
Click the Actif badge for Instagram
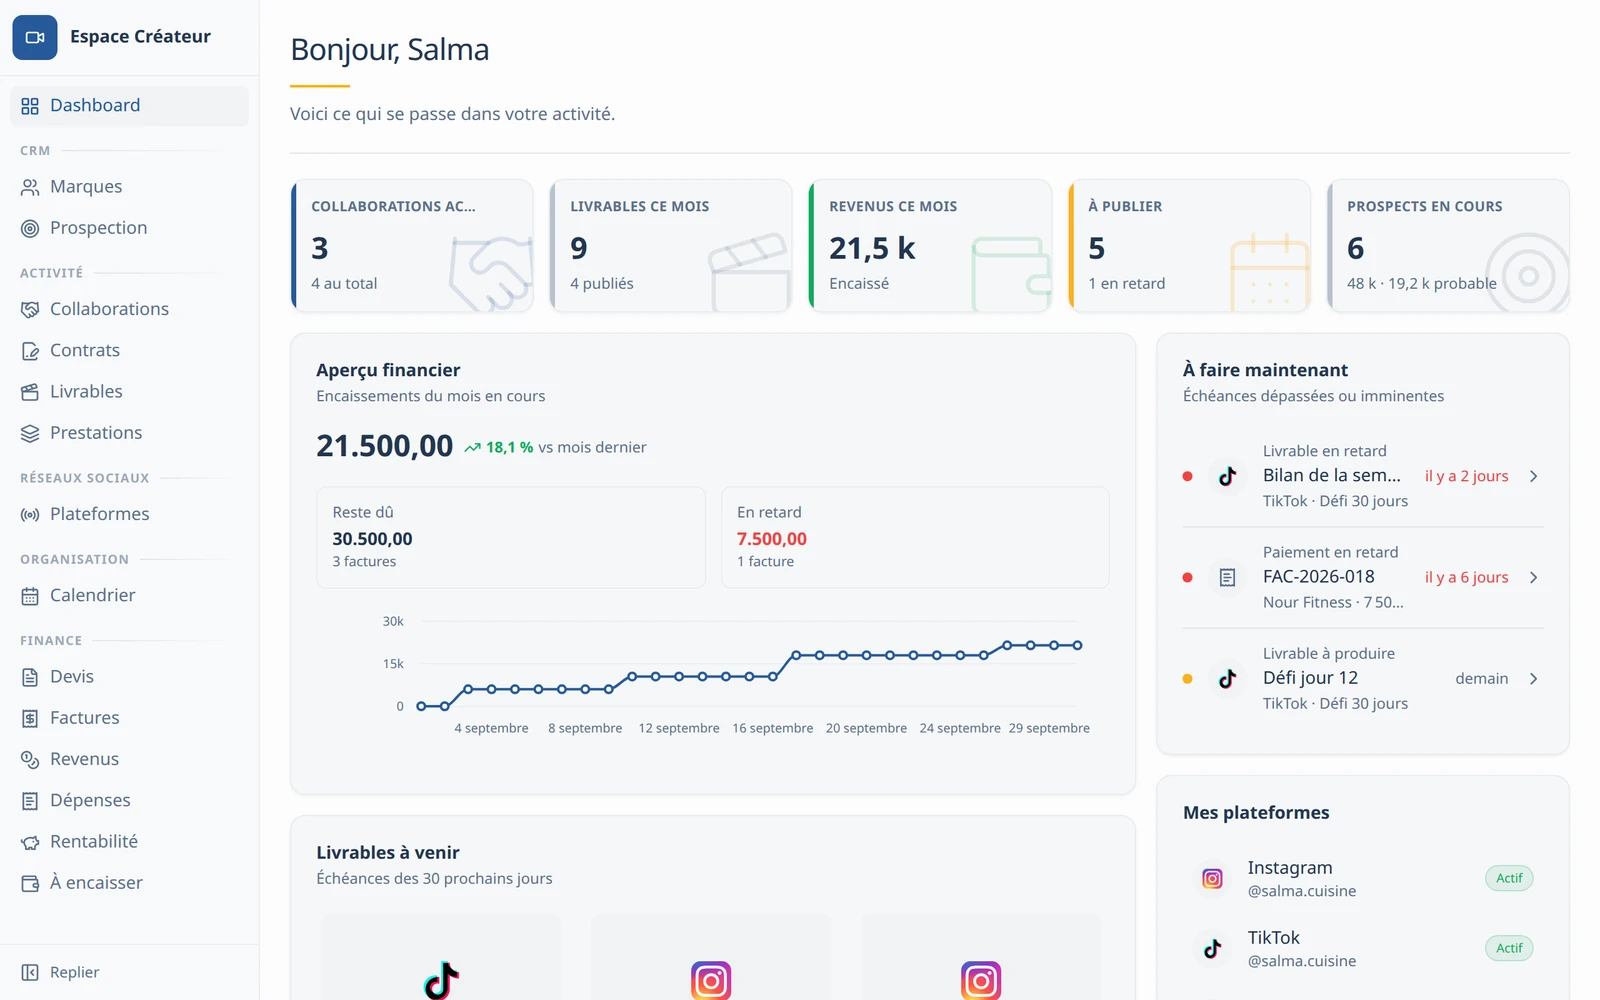point(1509,878)
